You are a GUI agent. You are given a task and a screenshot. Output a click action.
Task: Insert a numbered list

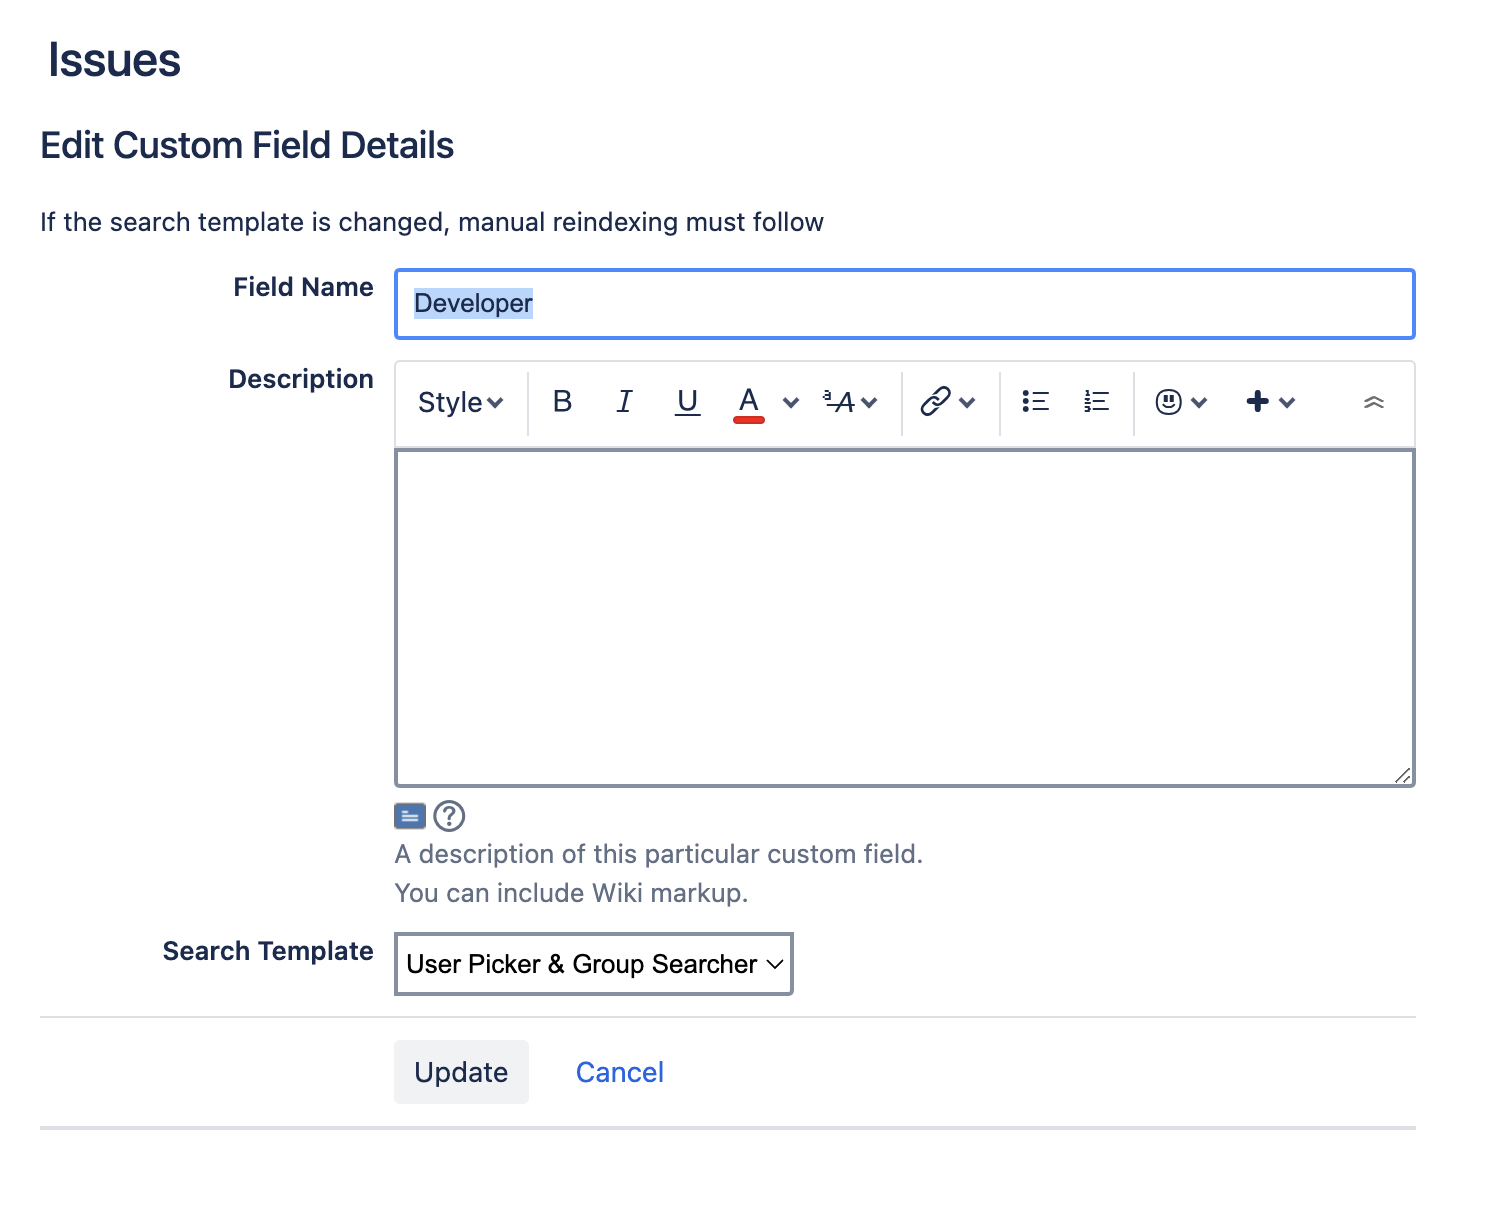coord(1096,402)
